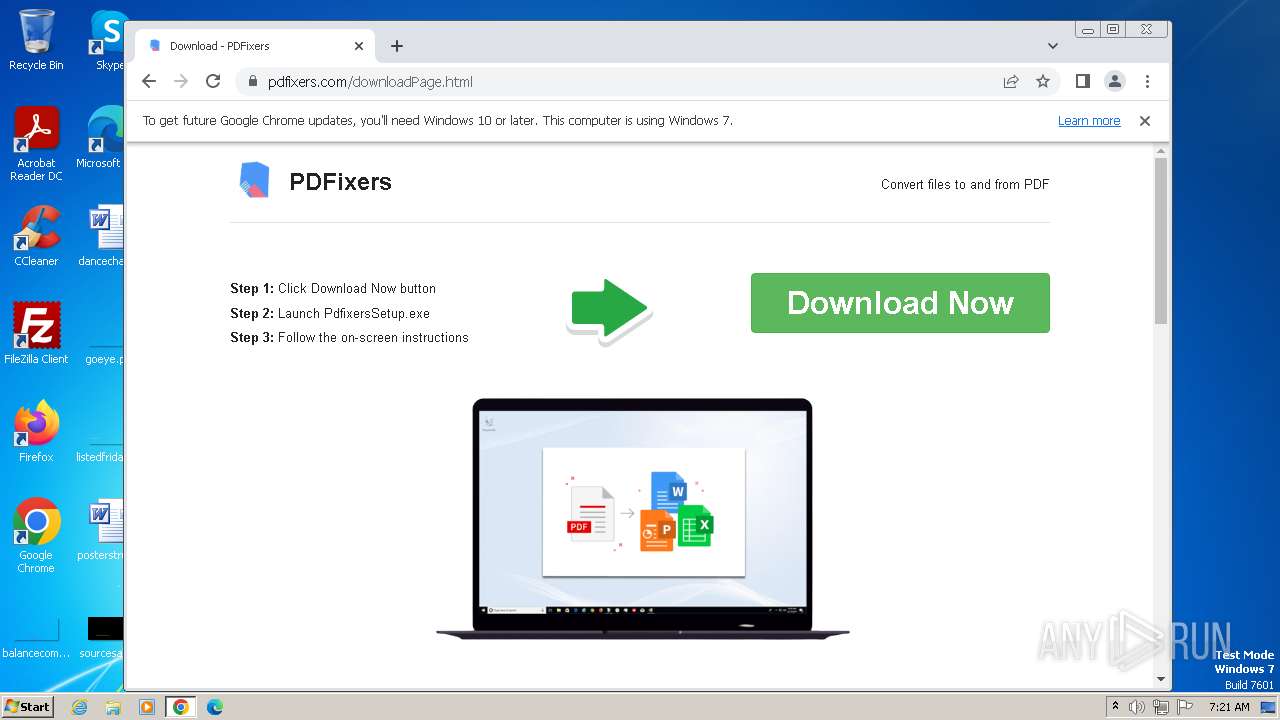This screenshot has height=720, width=1280.
Task: Open the FileZilla Client desktop icon
Action: coord(36,334)
